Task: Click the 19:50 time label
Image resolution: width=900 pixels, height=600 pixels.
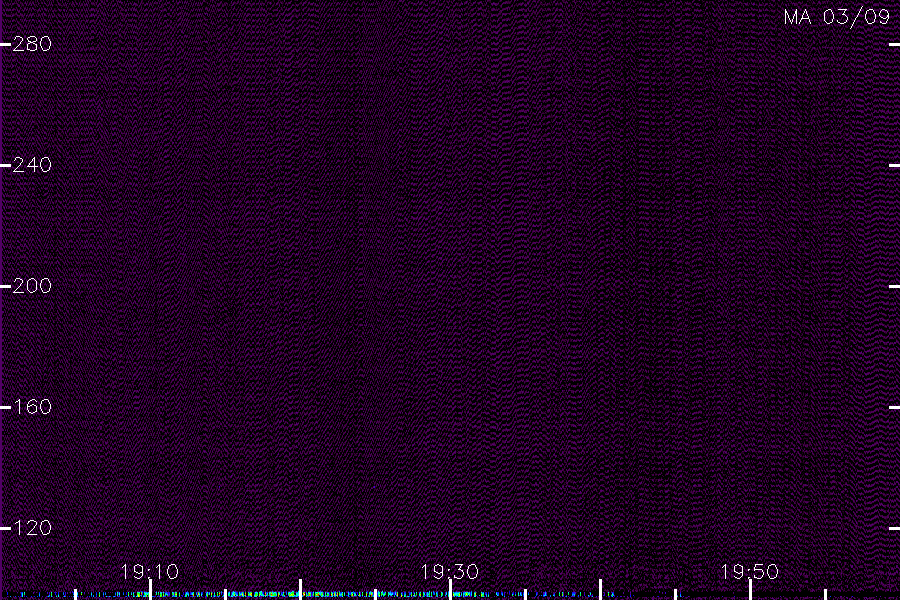Action: tap(750, 572)
